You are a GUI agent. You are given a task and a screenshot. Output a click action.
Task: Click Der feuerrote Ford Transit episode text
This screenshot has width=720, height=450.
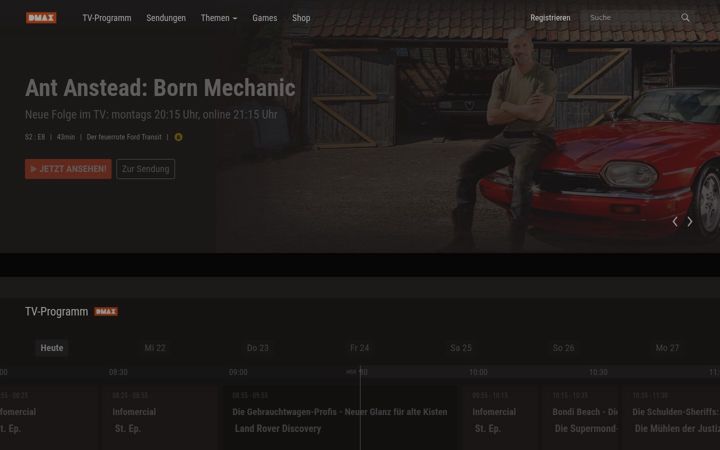point(124,137)
